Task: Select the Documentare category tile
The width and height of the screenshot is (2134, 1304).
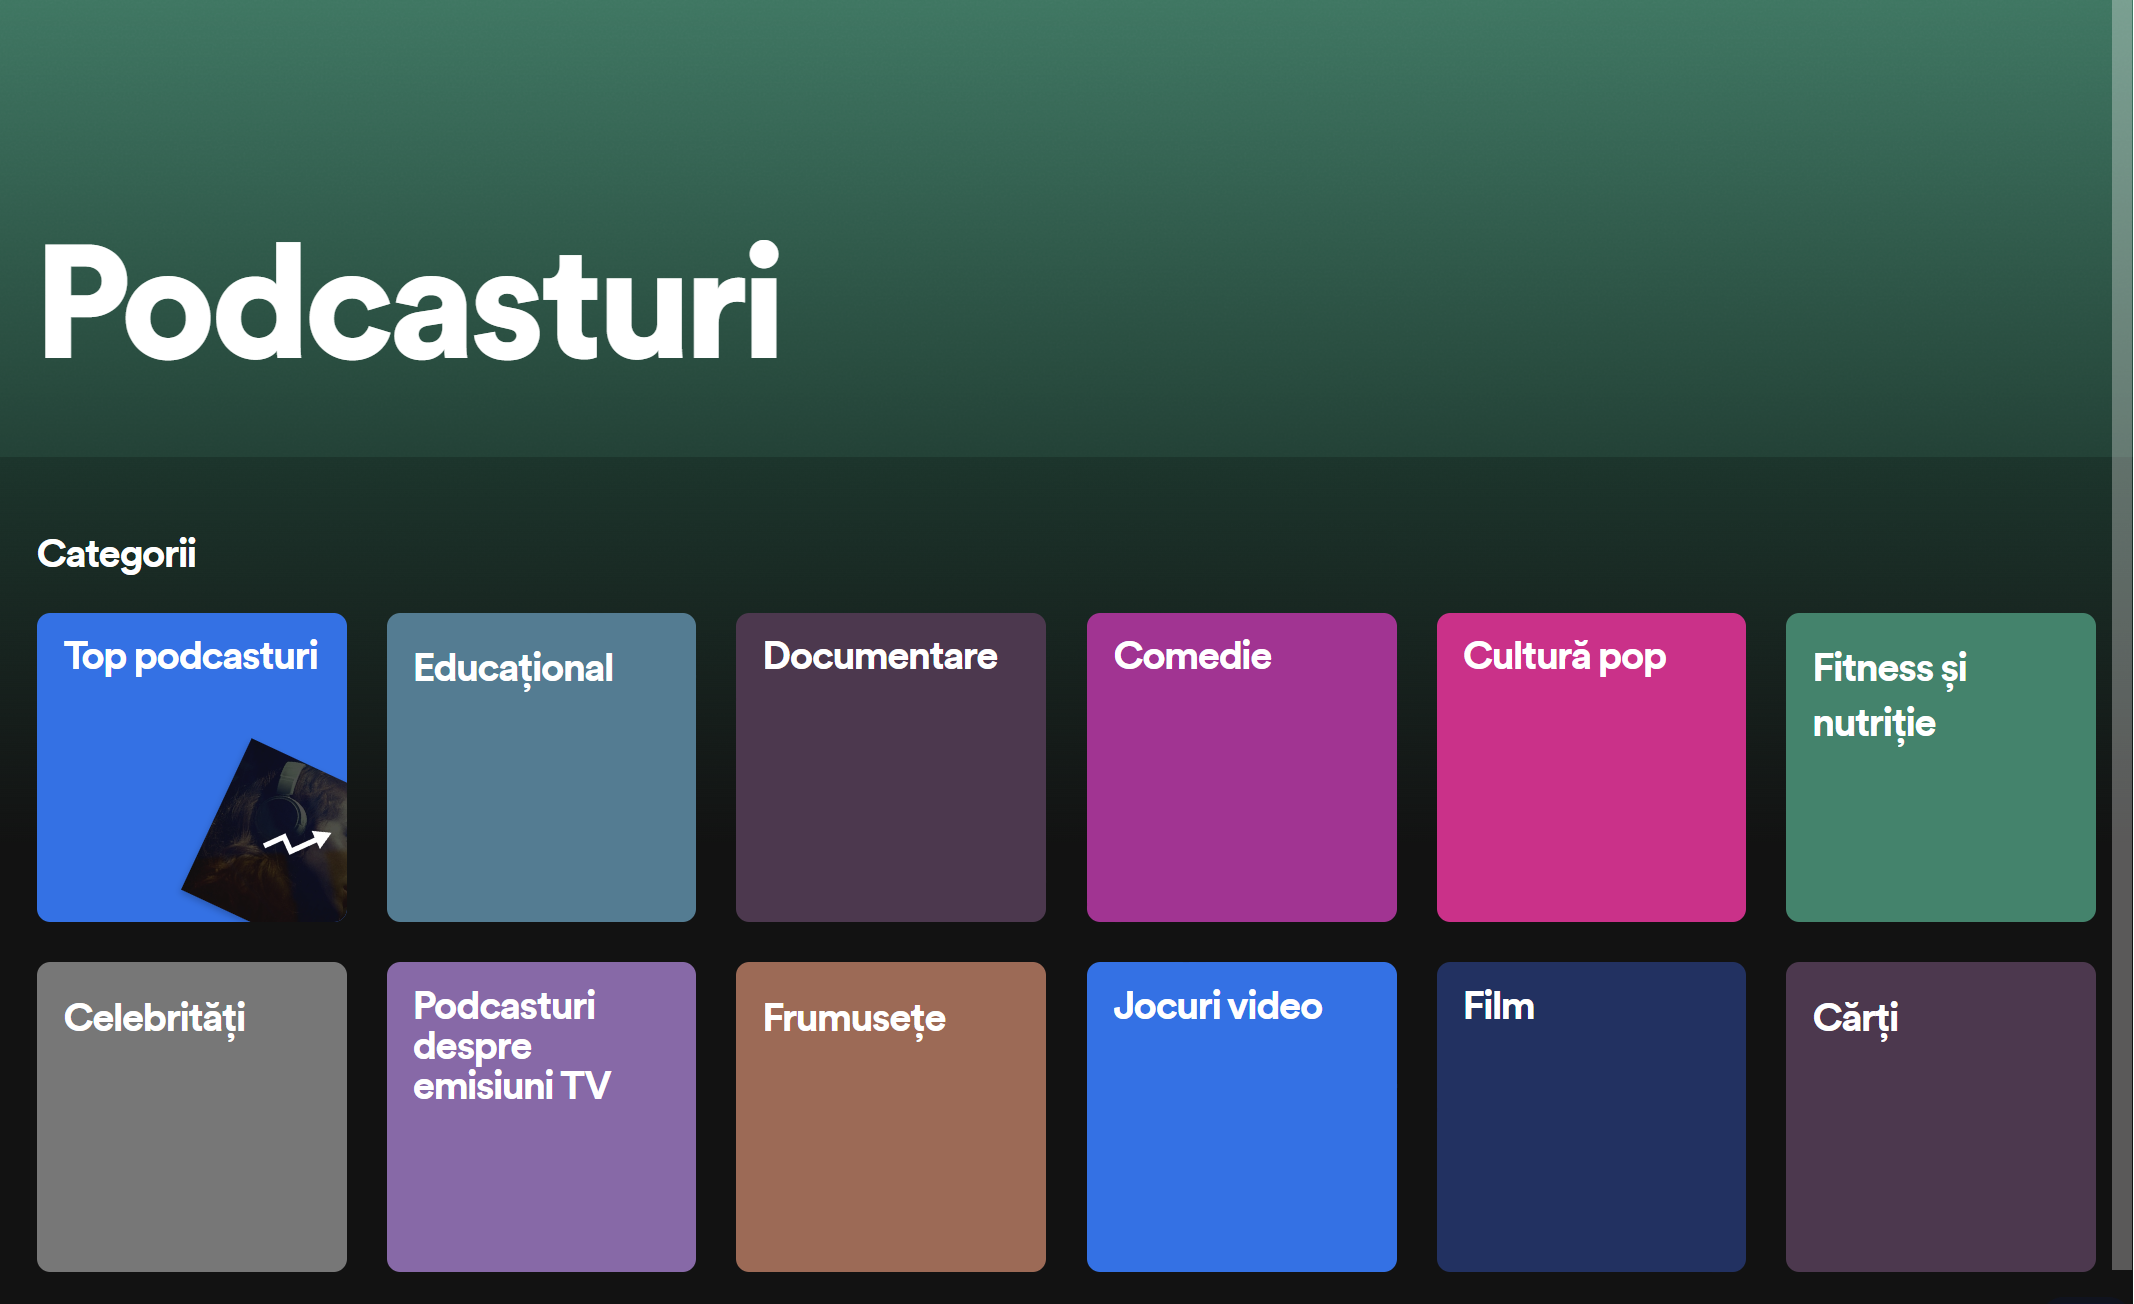Action: pos(890,767)
